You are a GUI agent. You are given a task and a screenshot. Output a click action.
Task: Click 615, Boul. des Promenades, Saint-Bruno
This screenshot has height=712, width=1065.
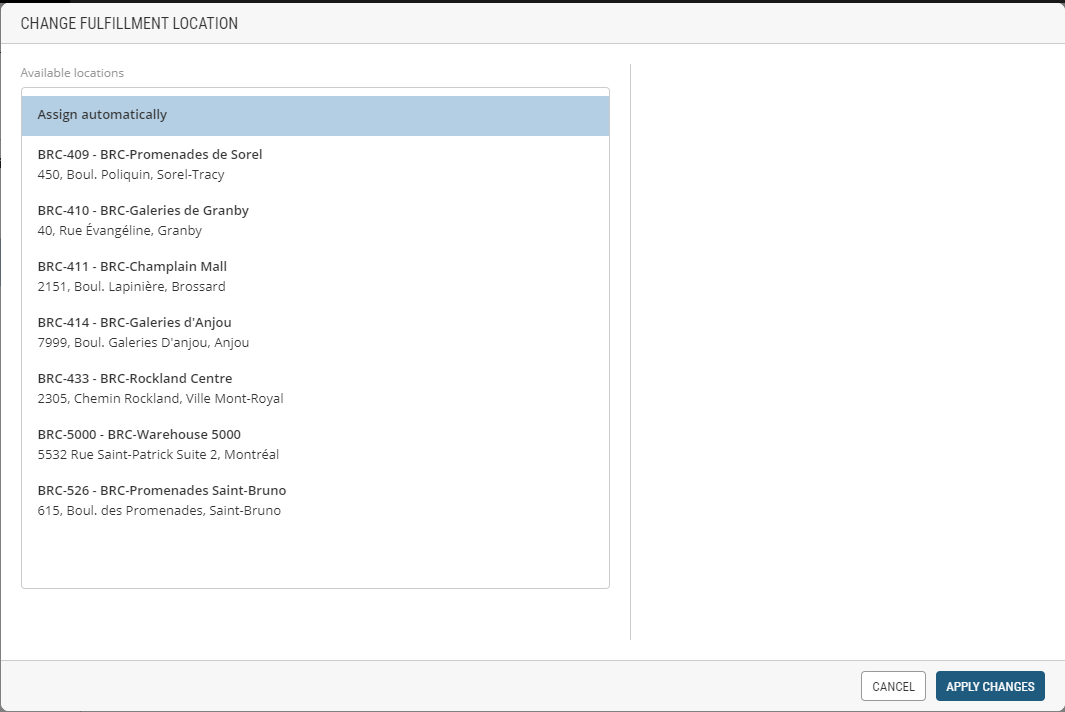[159, 511]
